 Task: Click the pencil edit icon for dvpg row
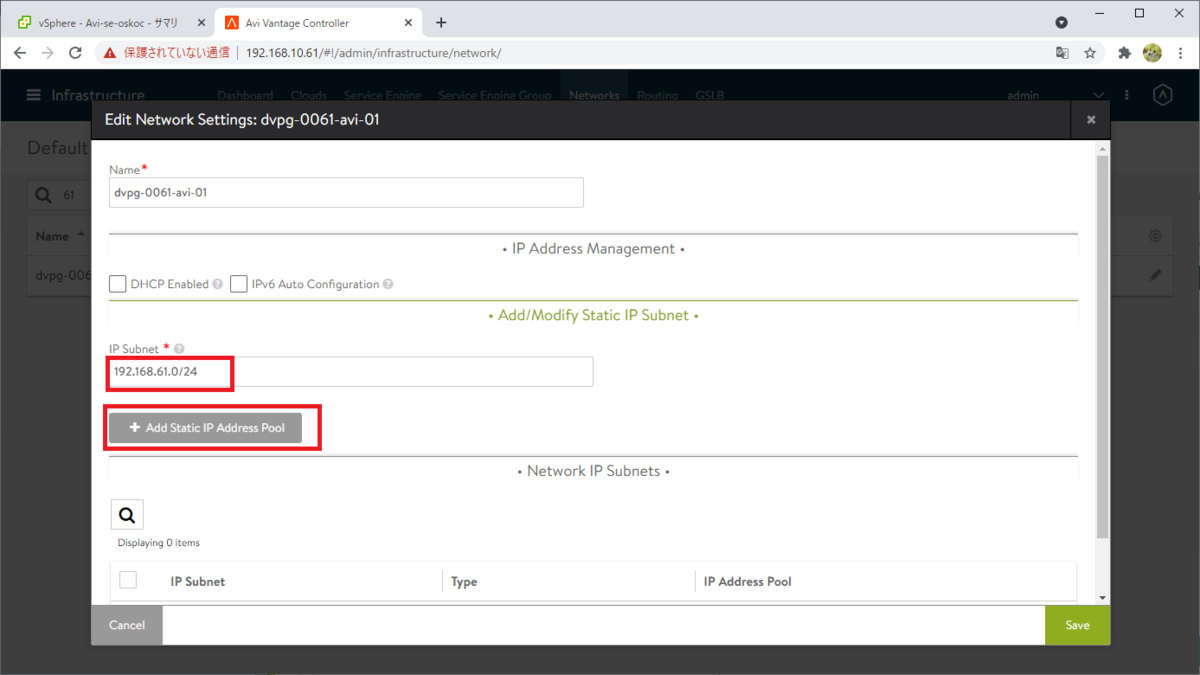[1156, 275]
